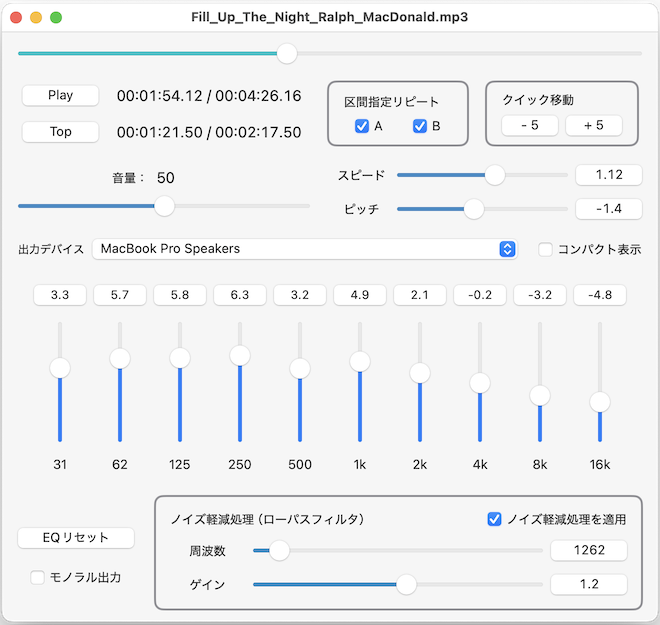The width and height of the screenshot is (660, 625).
Task: Enable the コンパクト表示 checkbox
Action: pyautogui.click(x=546, y=249)
